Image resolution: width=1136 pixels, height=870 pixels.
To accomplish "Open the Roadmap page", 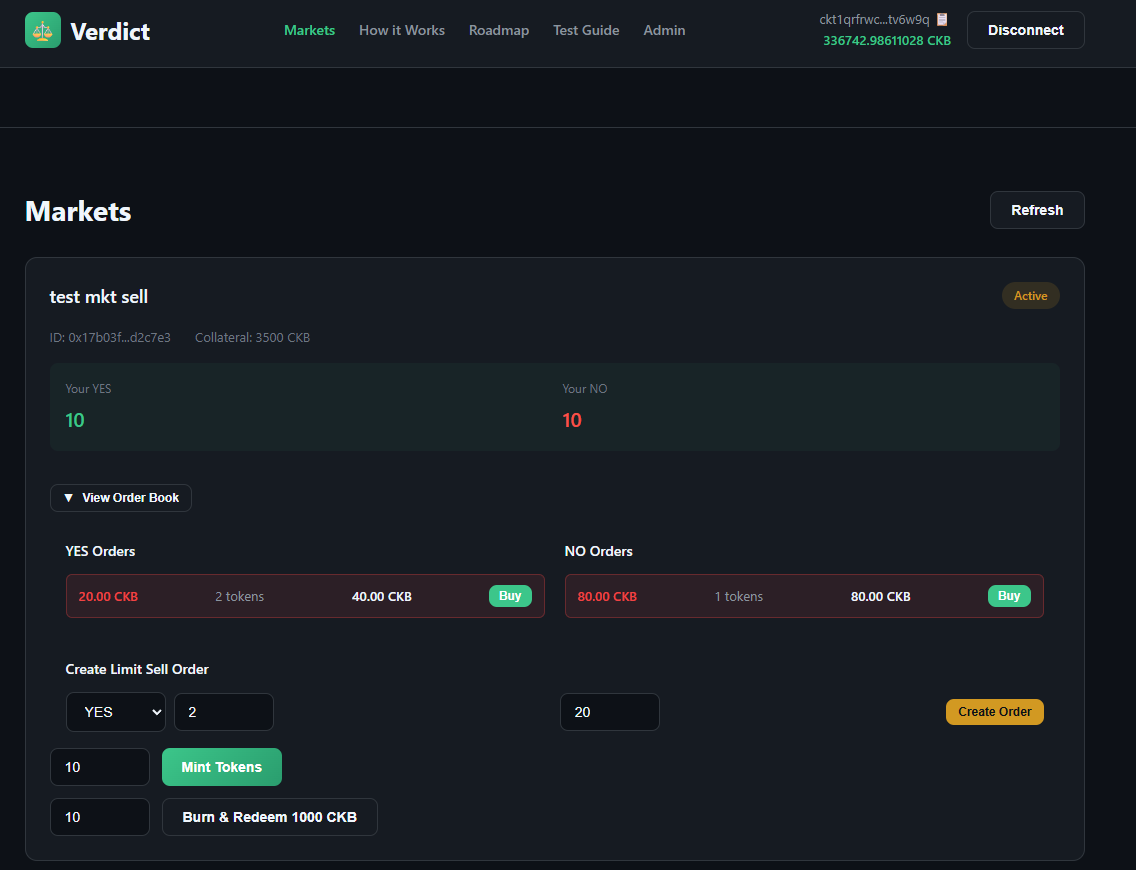I will click(499, 30).
